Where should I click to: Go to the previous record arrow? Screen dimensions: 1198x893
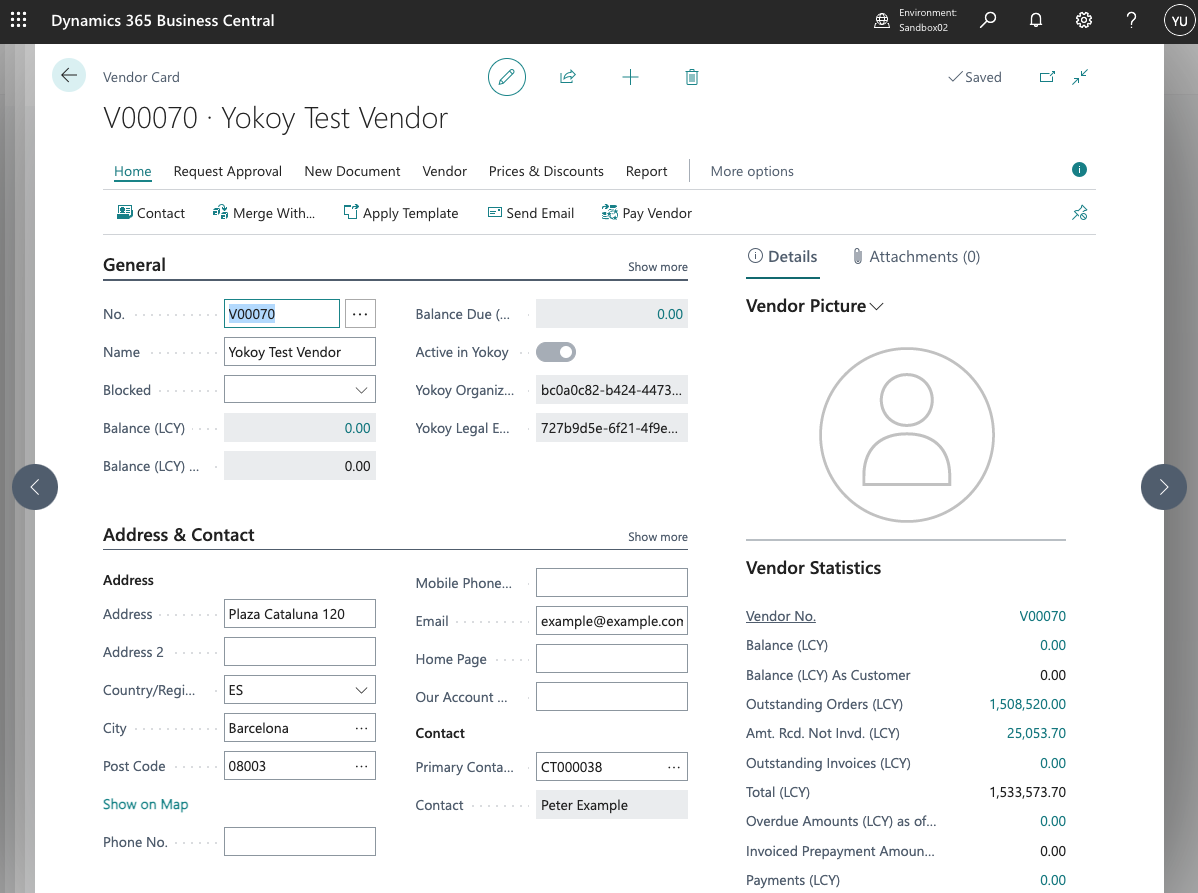coord(35,487)
